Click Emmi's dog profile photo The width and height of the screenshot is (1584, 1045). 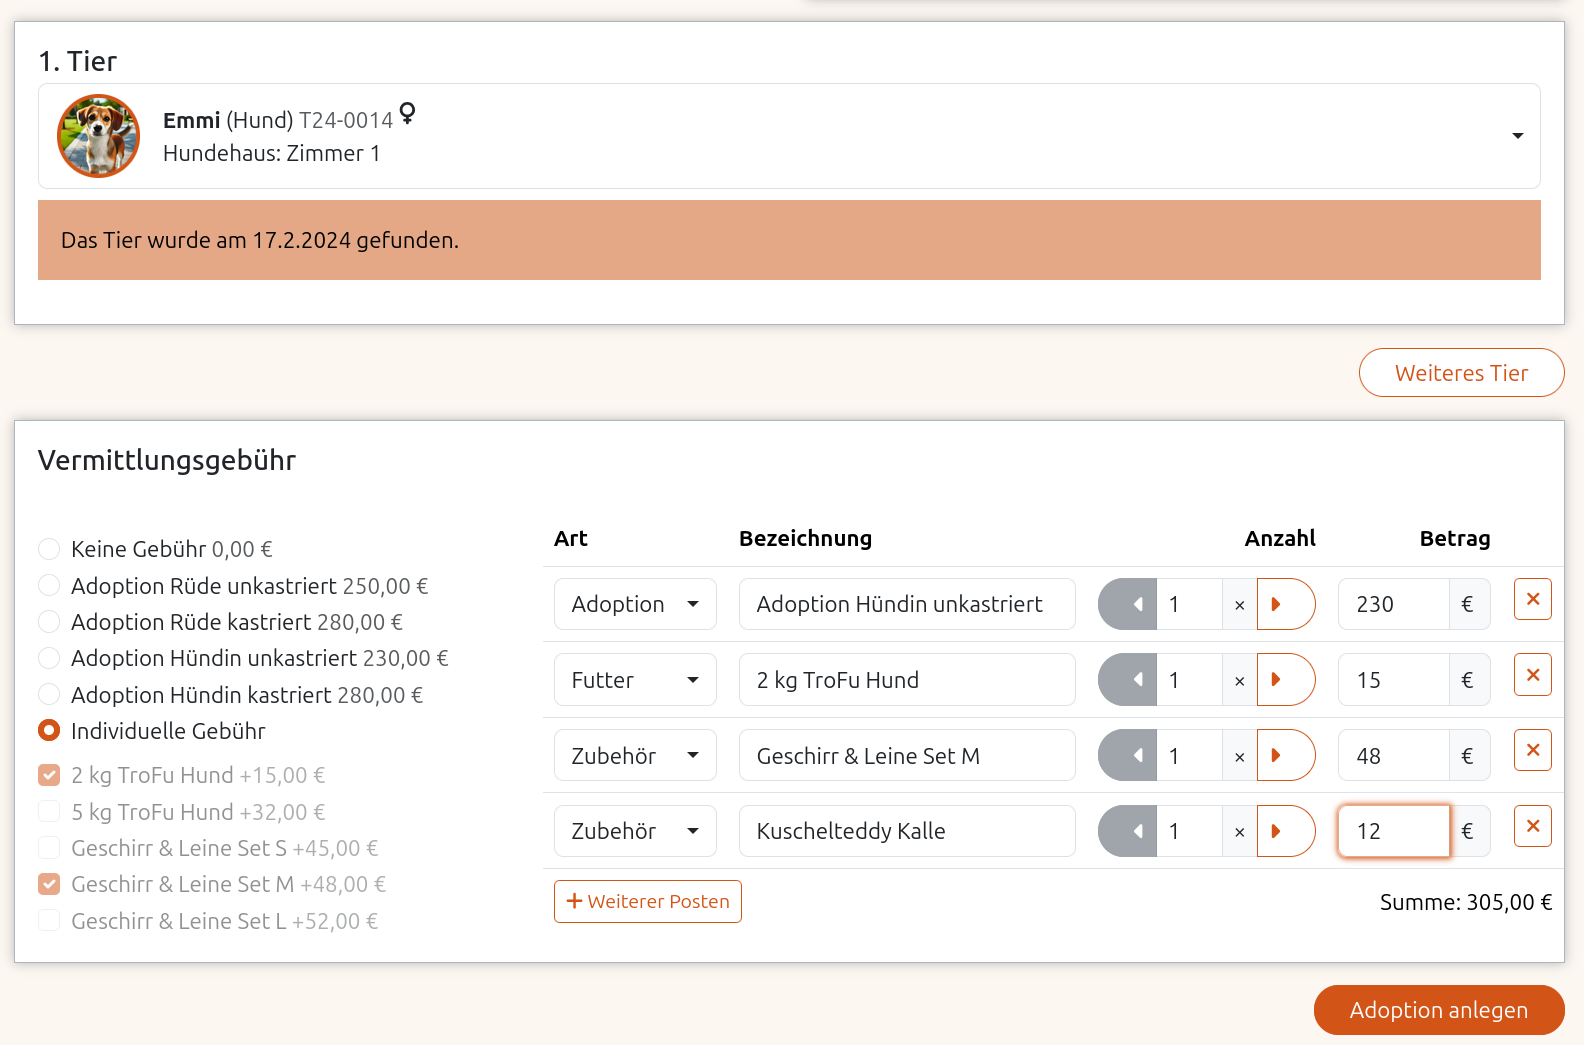tap(99, 136)
